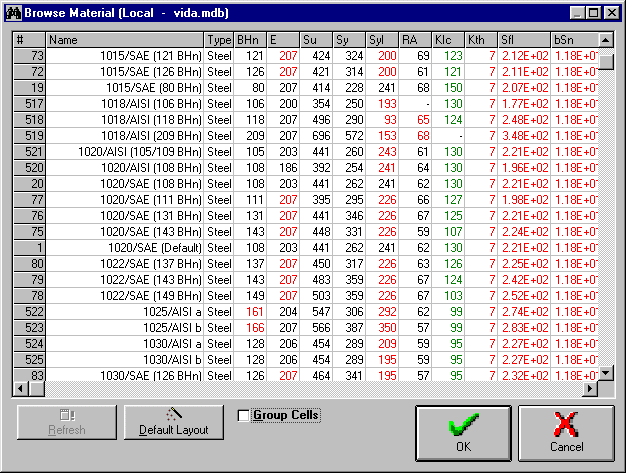Click the Name column header
This screenshot has width=626, height=473.
point(124,40)
